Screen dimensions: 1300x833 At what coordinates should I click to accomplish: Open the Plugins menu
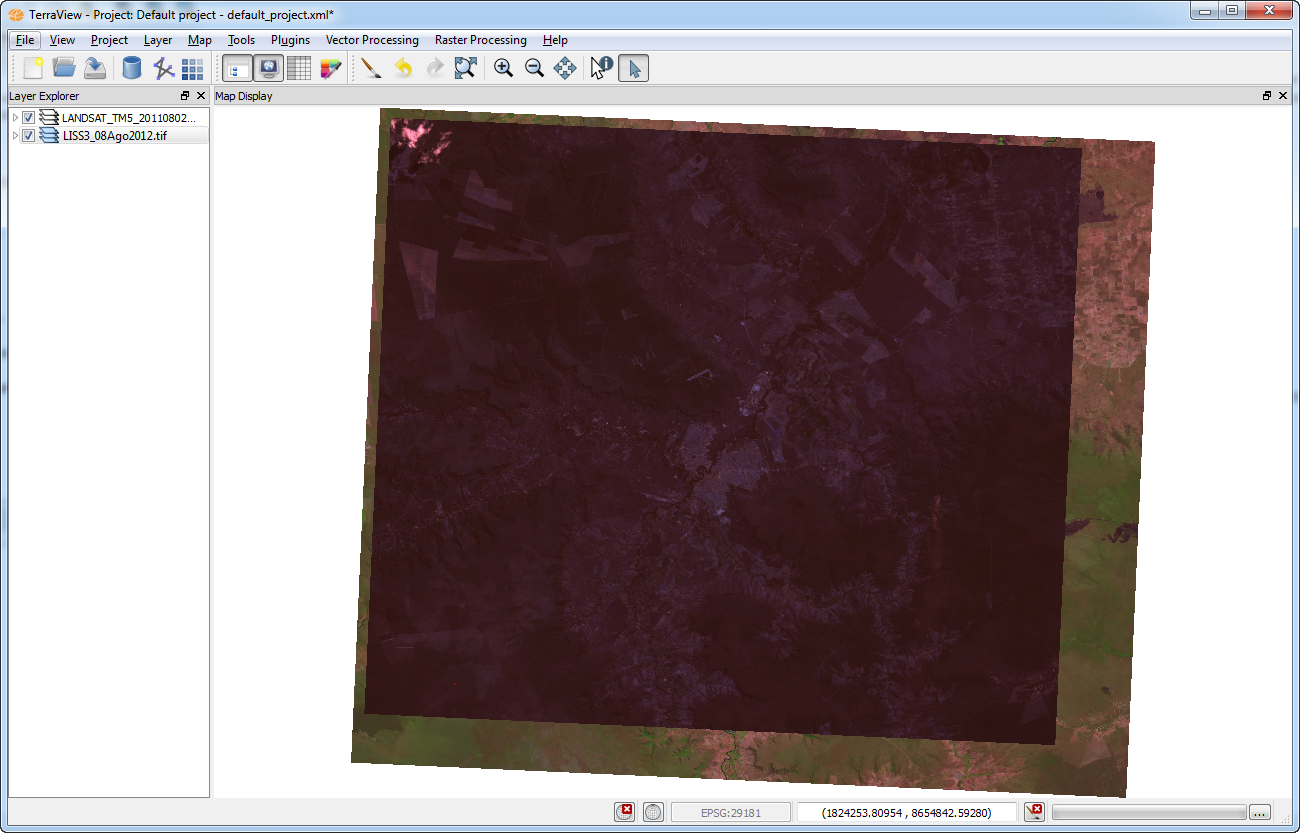pos(290,40)
